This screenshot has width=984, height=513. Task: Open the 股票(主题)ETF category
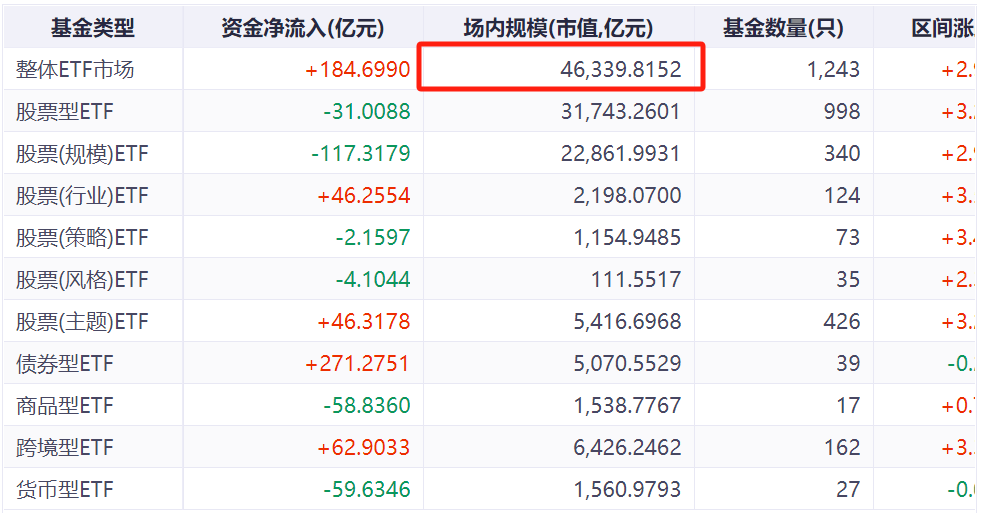82,321
